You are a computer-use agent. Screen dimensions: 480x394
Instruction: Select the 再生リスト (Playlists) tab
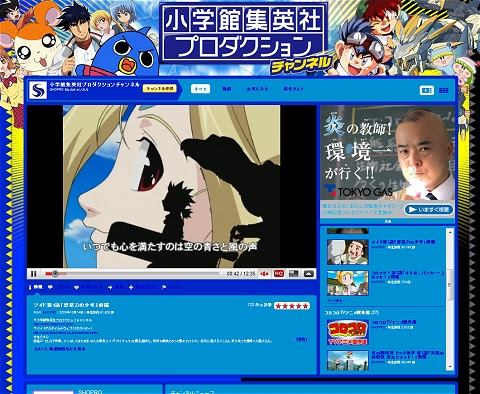[293, 89]
